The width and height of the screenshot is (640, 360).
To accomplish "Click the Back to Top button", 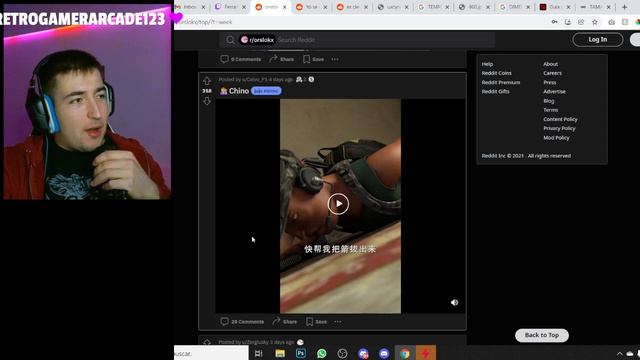I will click(542, 335).
